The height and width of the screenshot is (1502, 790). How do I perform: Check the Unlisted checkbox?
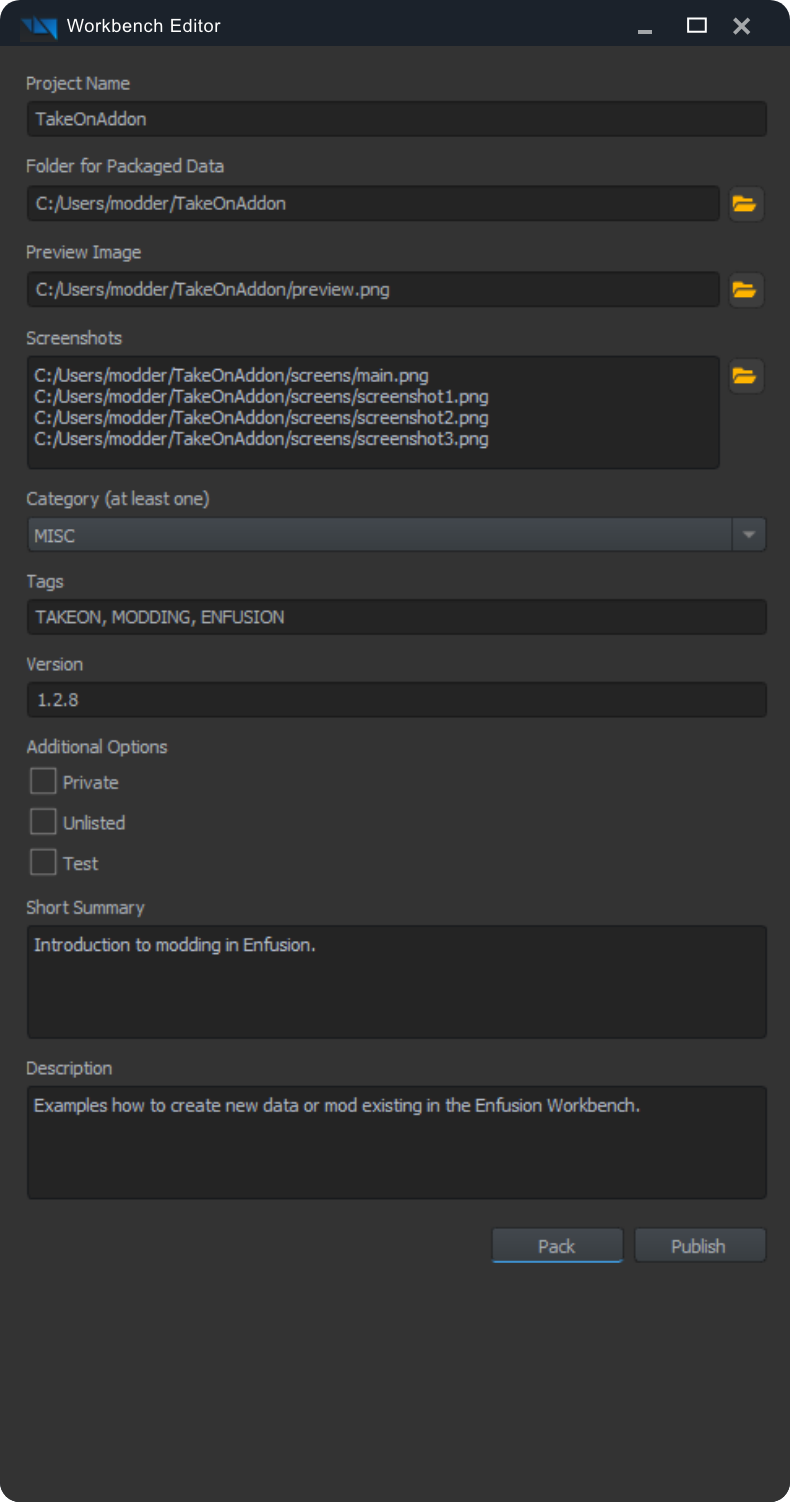42,821
